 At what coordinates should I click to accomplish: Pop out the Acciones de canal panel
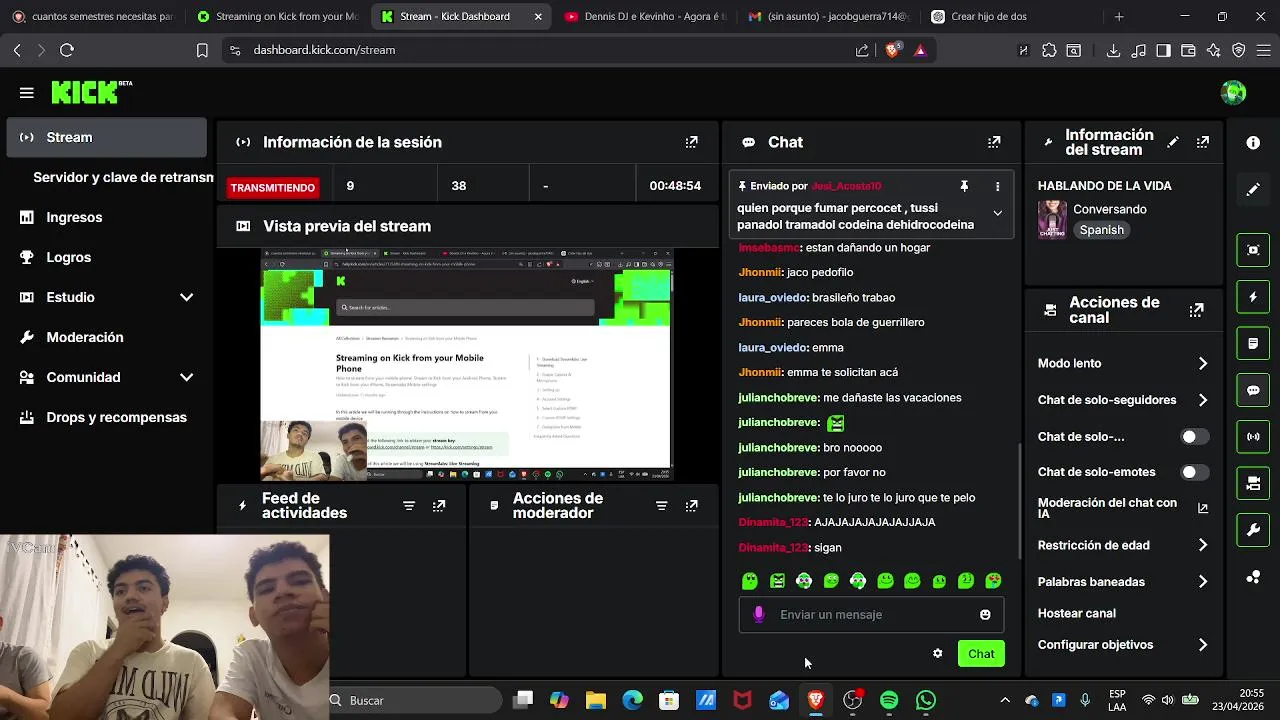point(1196,310)
